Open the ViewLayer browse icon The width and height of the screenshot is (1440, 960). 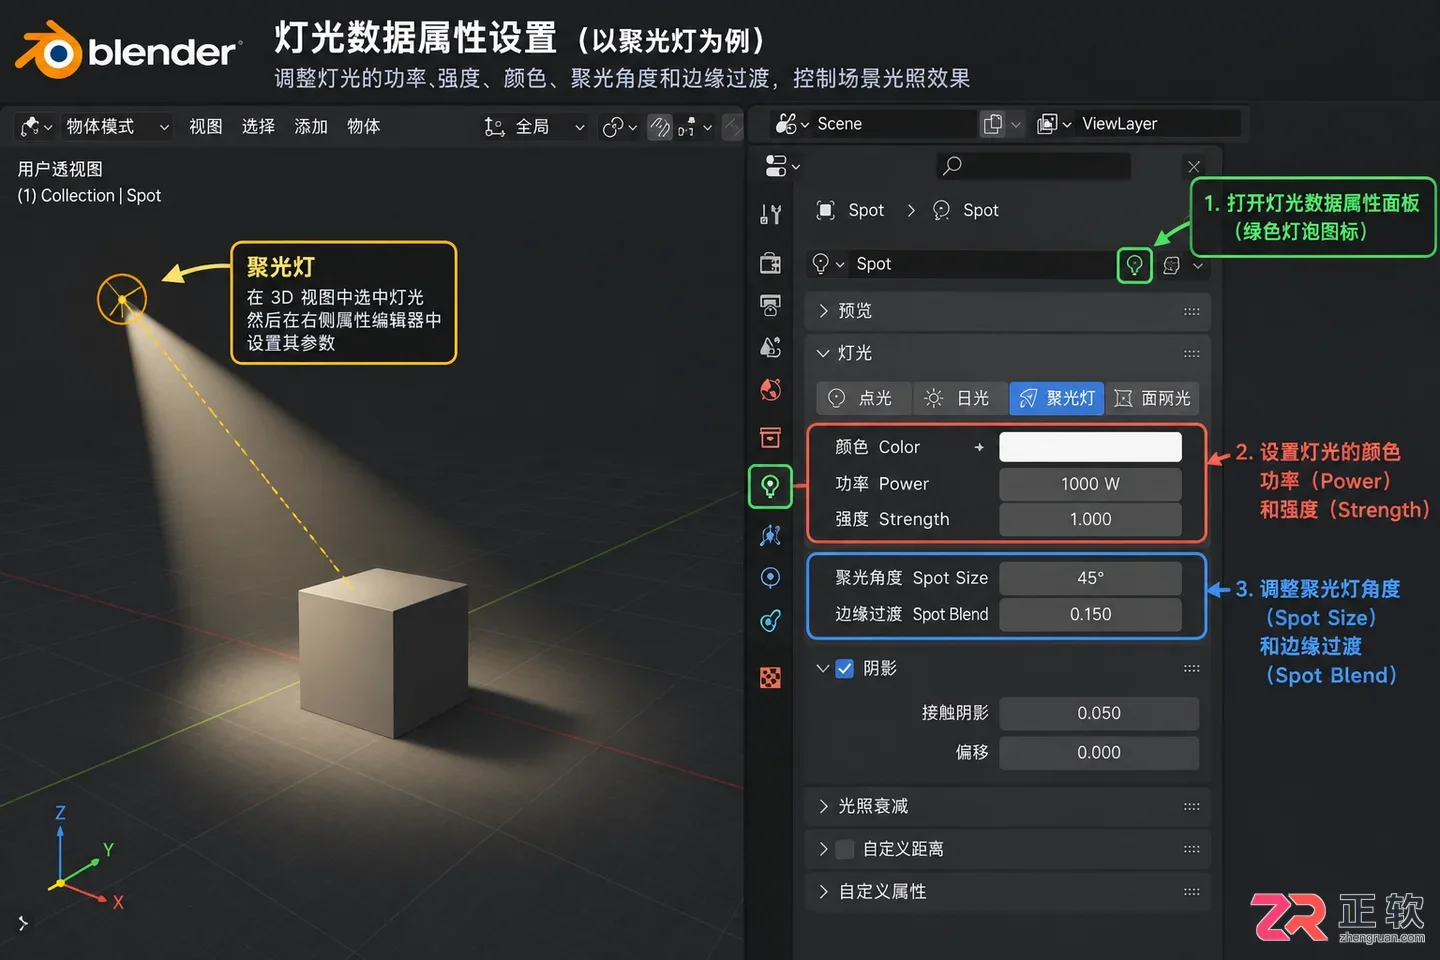(1054, 124)
